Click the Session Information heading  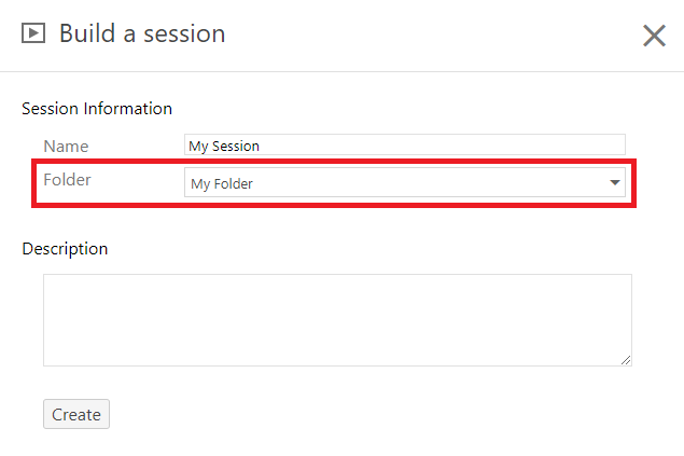point(97,109)
